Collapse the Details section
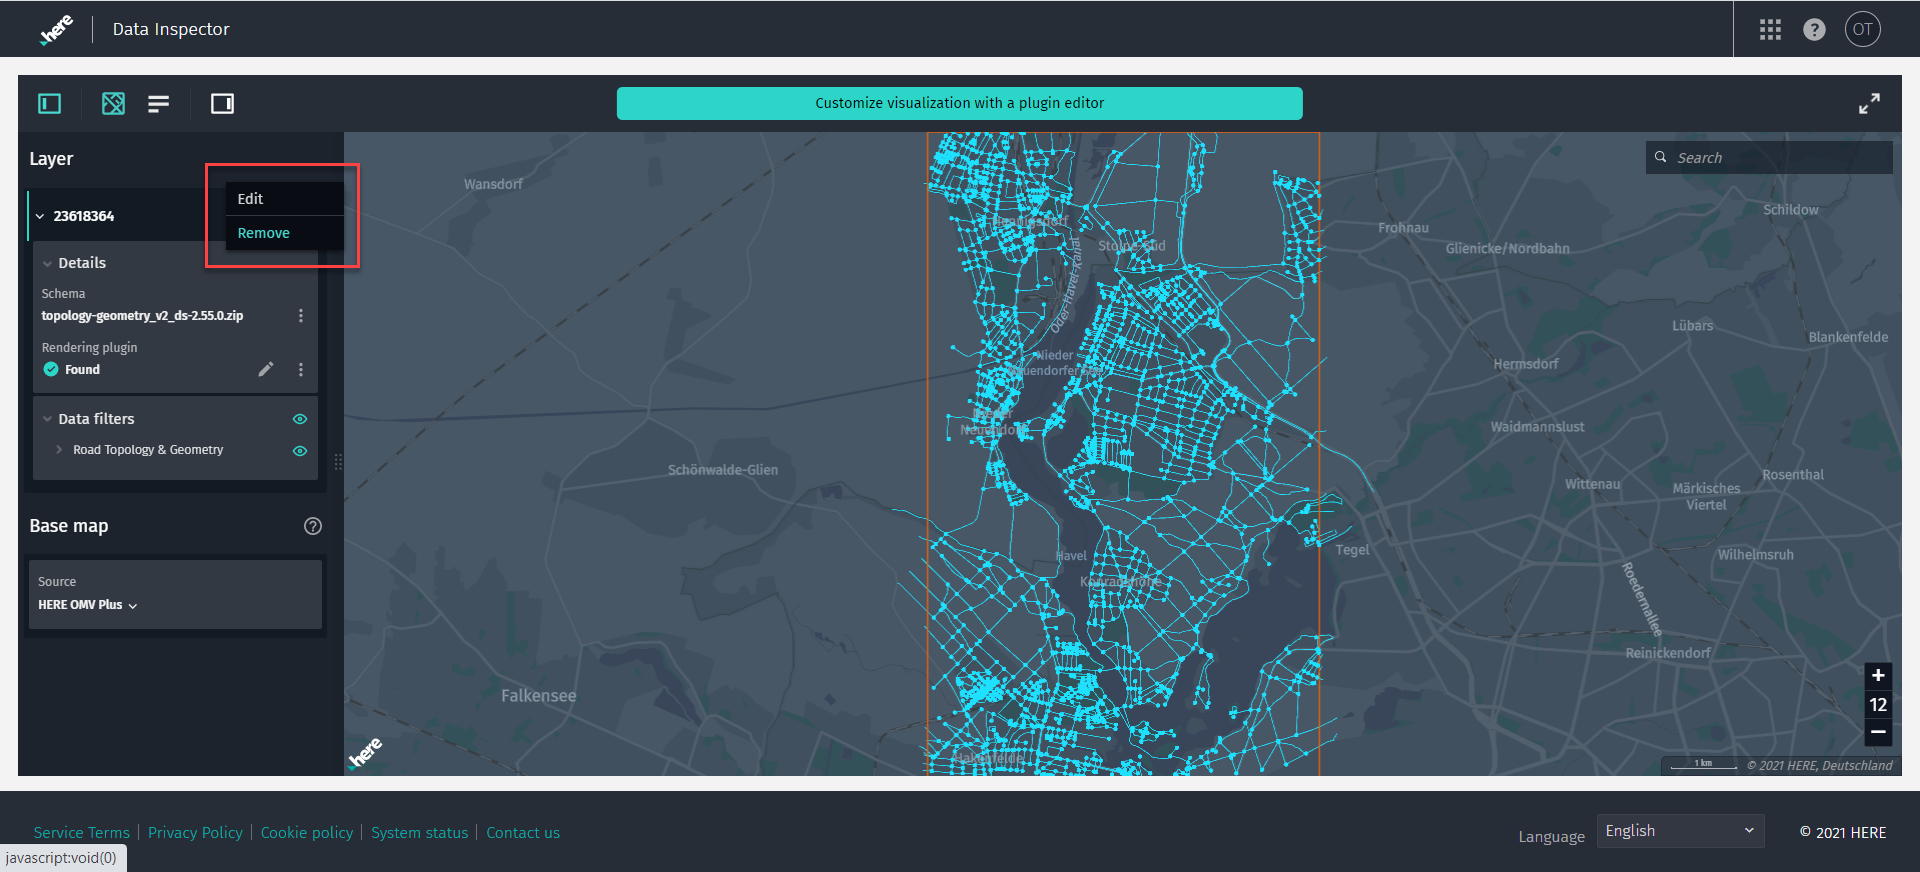 pos(47,264)
